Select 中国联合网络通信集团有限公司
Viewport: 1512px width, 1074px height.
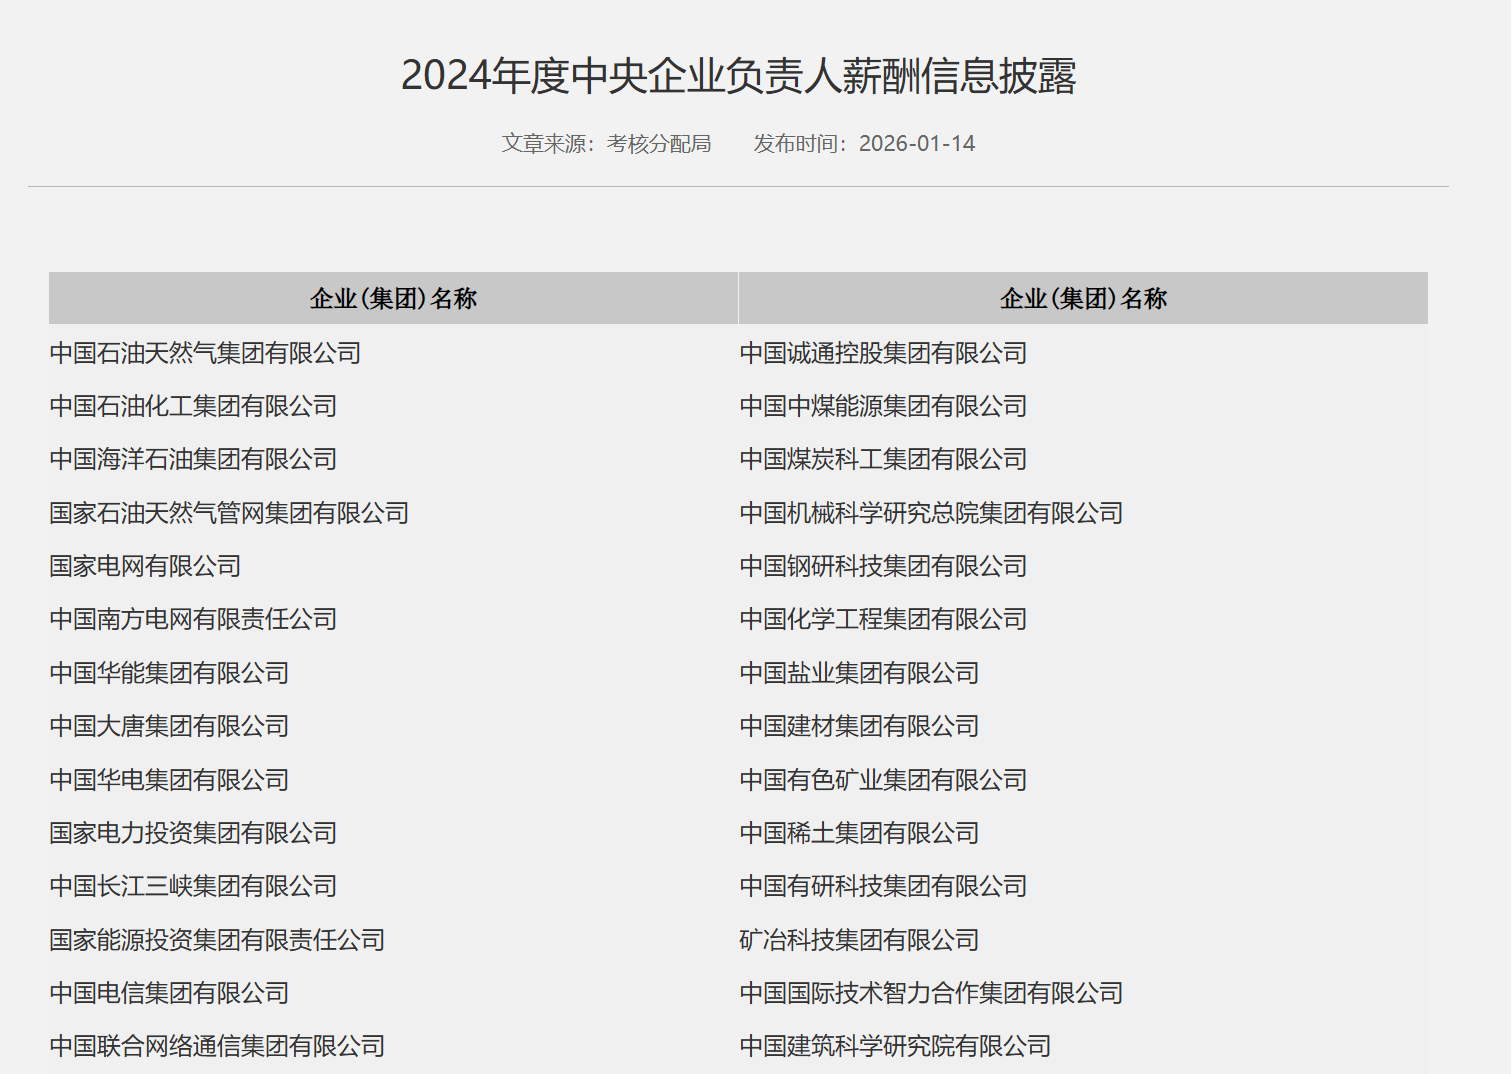[x=217, y=1046]
